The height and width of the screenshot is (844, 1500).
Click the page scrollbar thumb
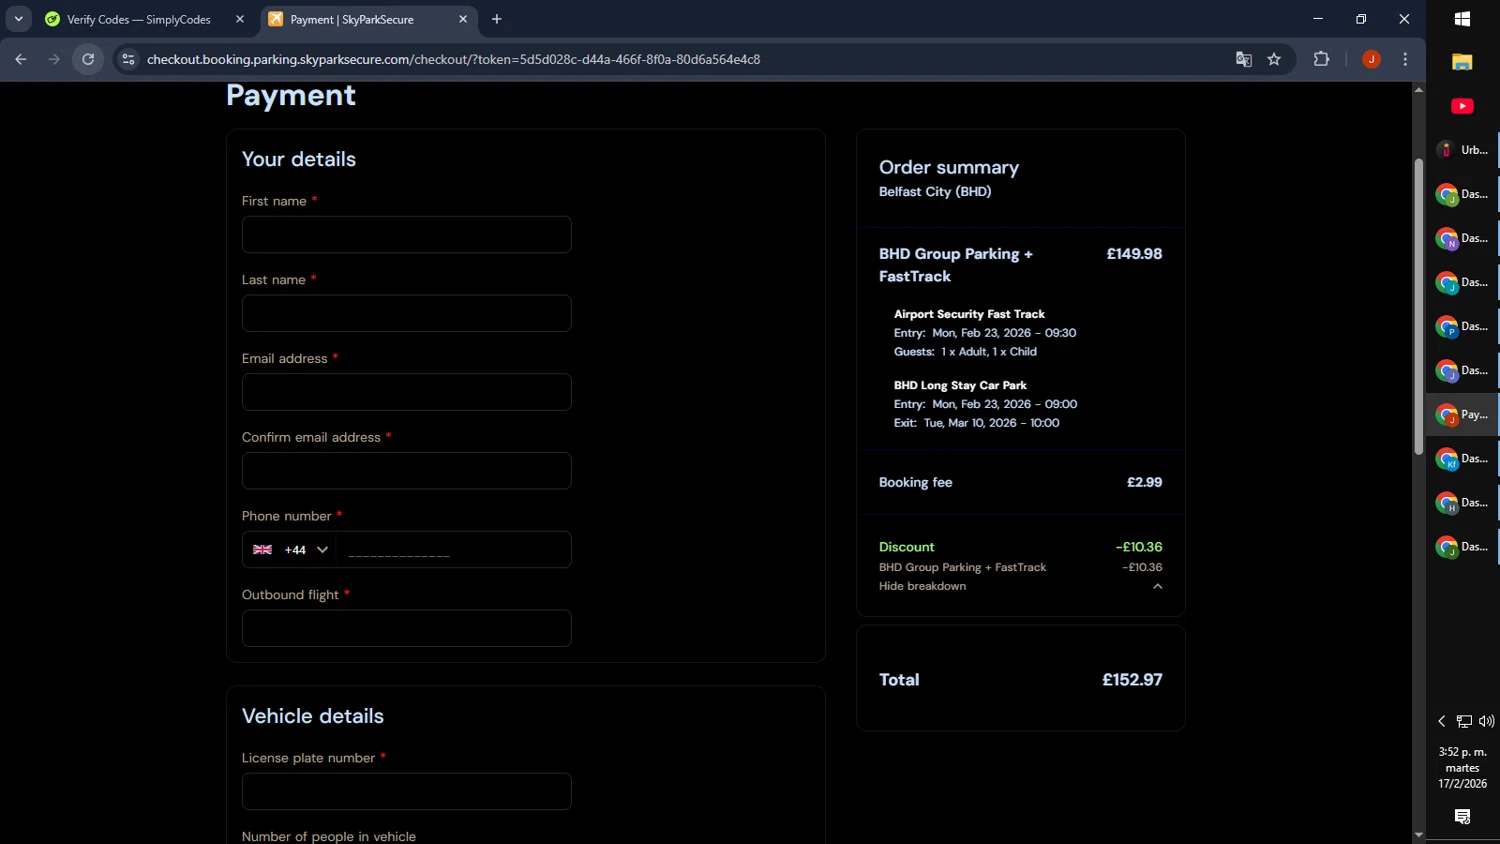1418,307
